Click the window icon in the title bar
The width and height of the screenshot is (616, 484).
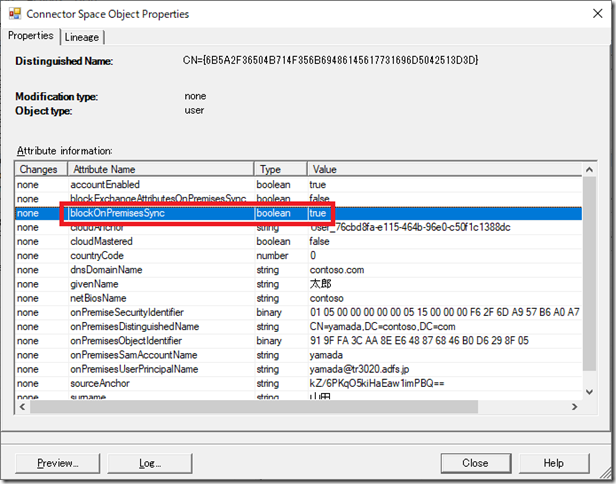tap(14, 14)
